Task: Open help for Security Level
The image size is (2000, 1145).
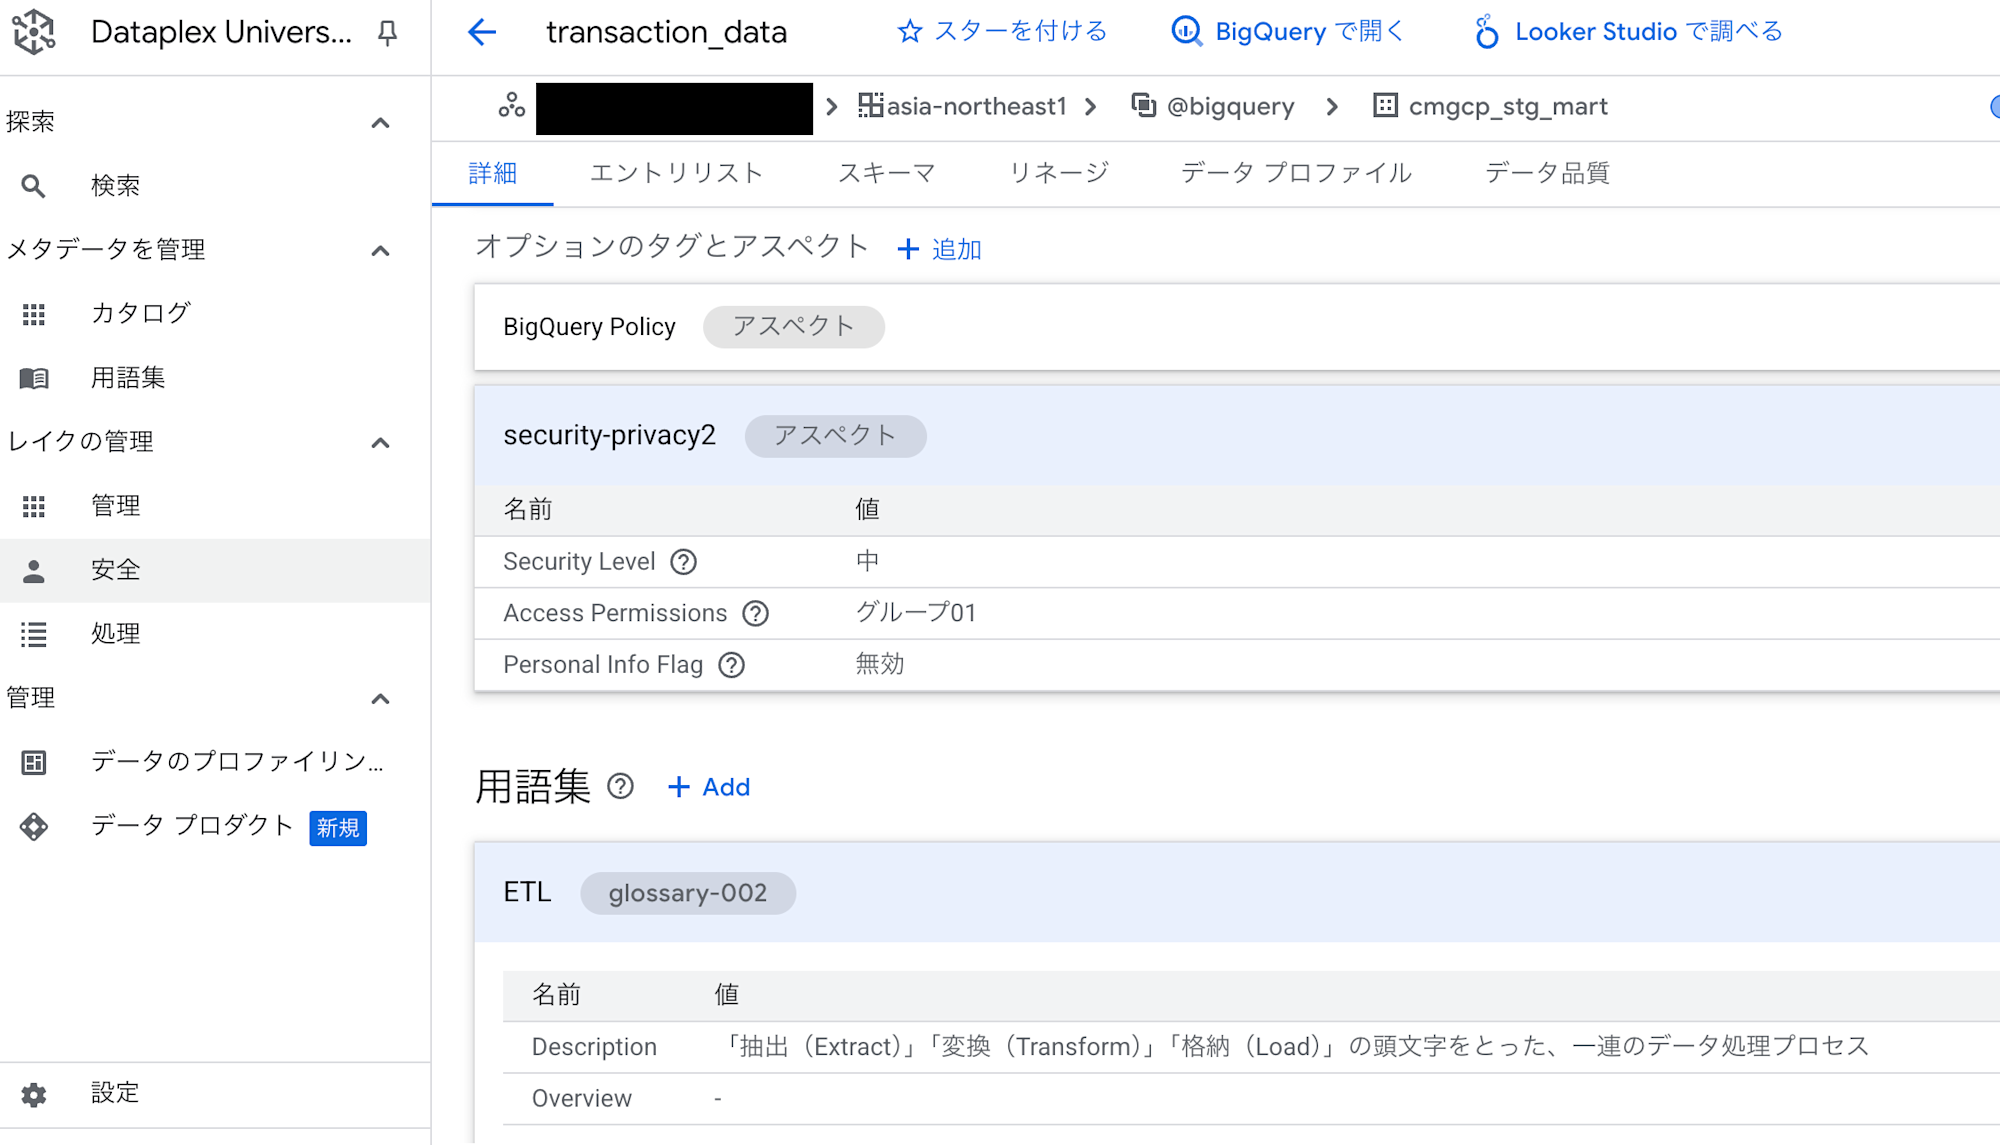Action: (684, 562)
